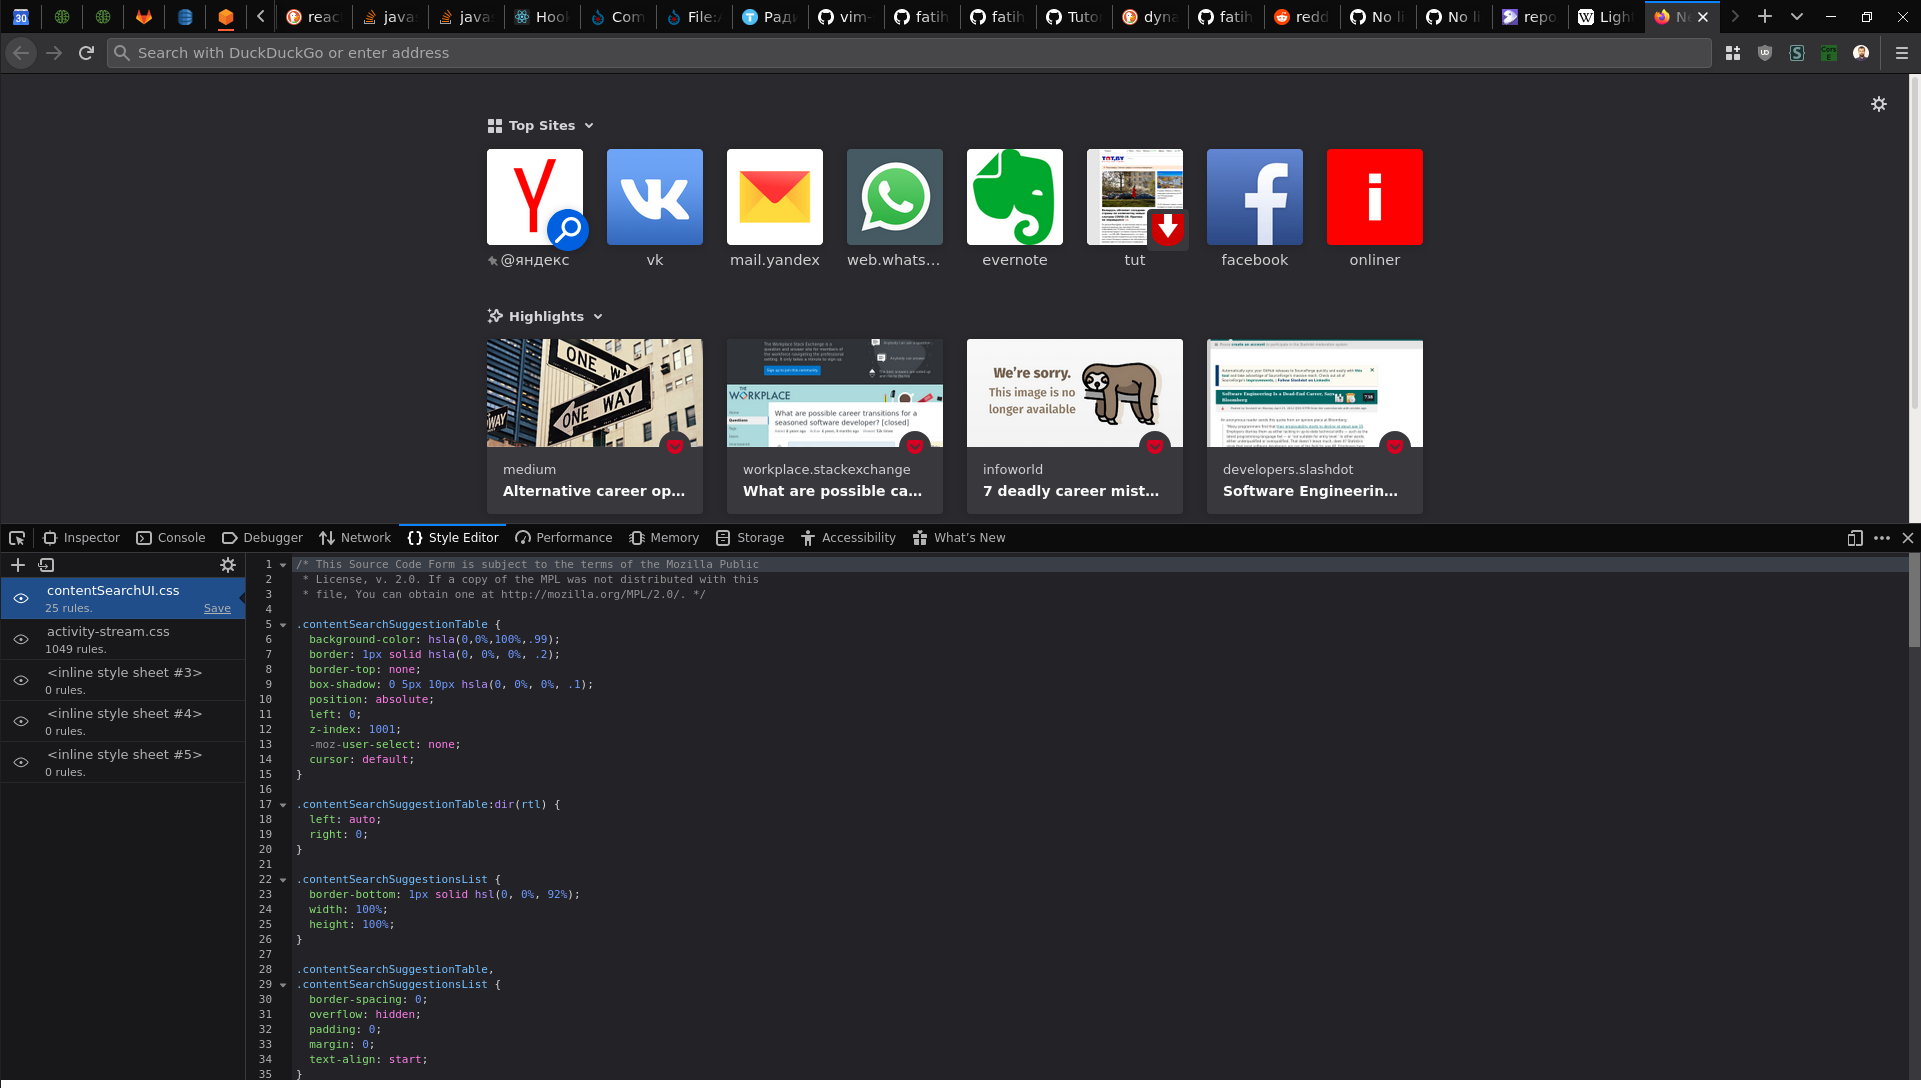The height and width of the screenshot is (1088, 1921).
Task: Fold the .contentSearchSuggestionTable rule at line 5
Action: pos(283,625)
